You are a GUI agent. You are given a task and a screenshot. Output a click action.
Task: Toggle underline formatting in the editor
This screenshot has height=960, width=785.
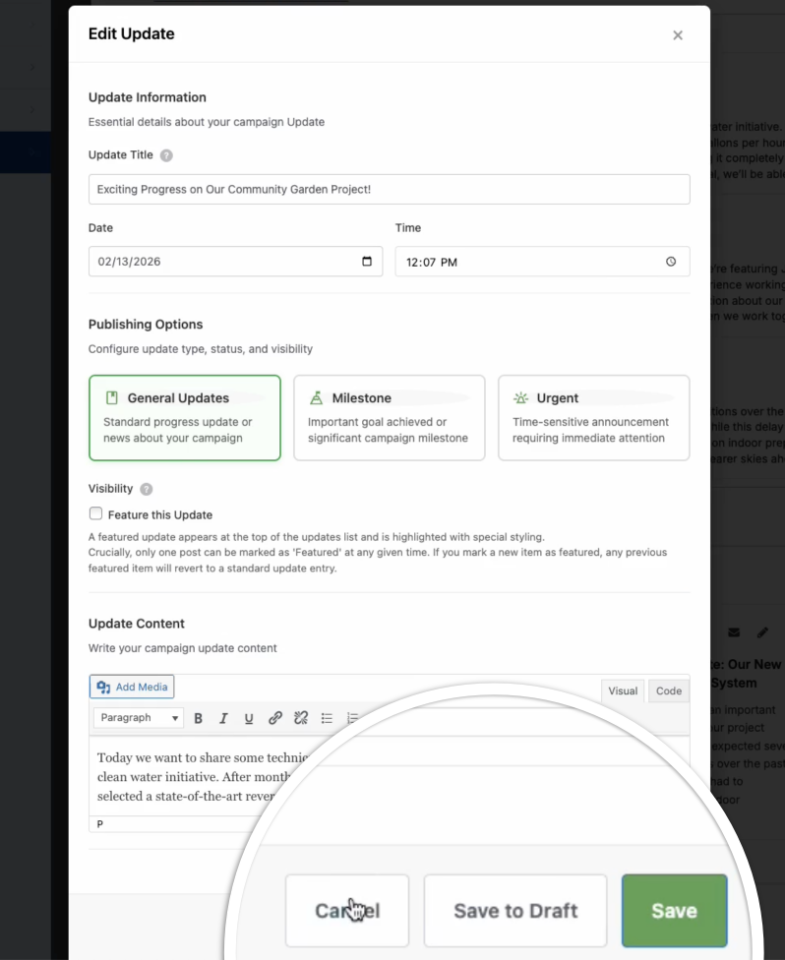tap(248, 718)
